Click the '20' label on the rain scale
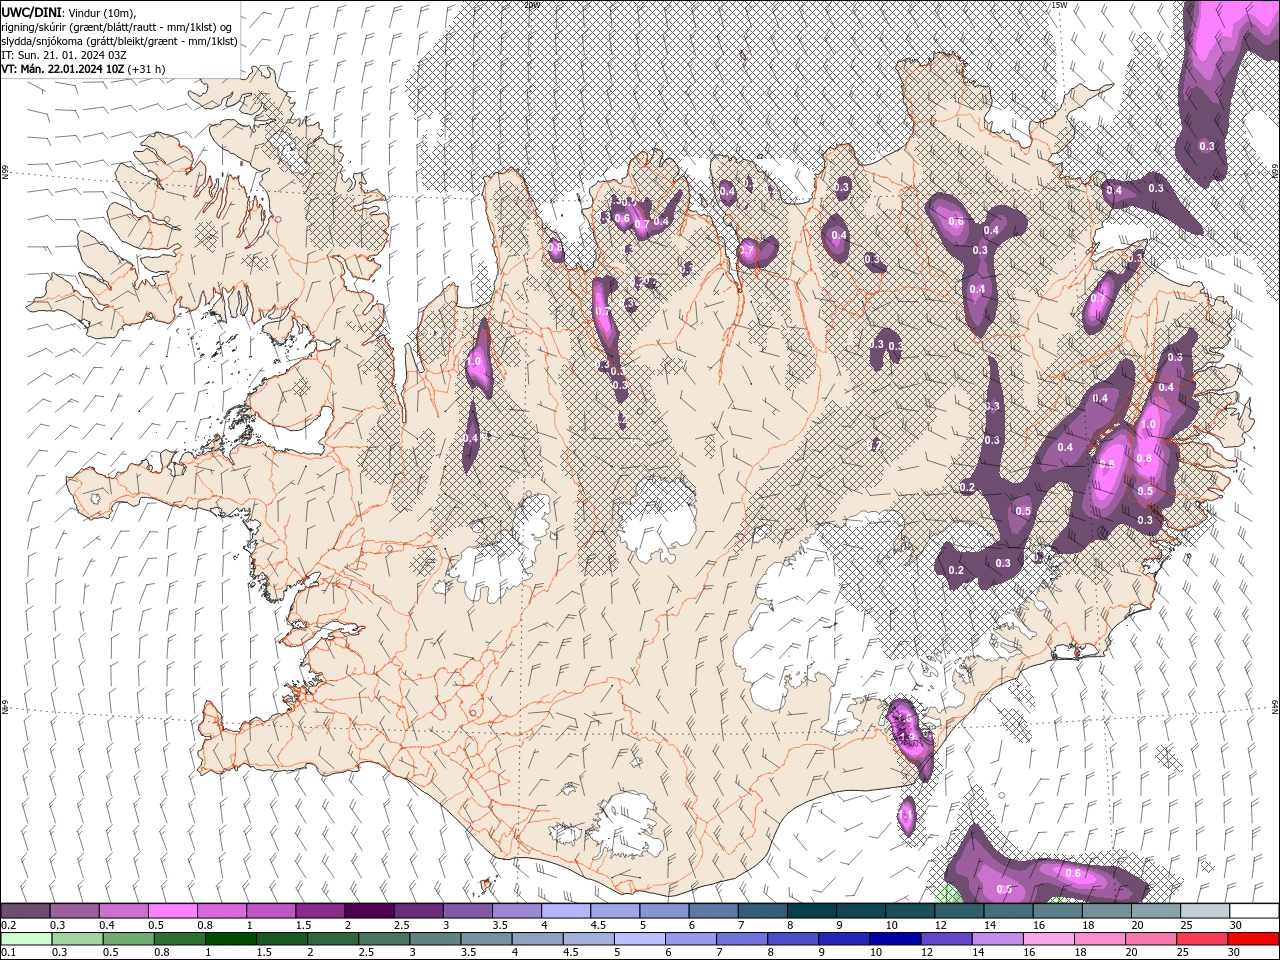Image resolution: width=1280 pixels, height=960 pixels. click(1131, 952)
